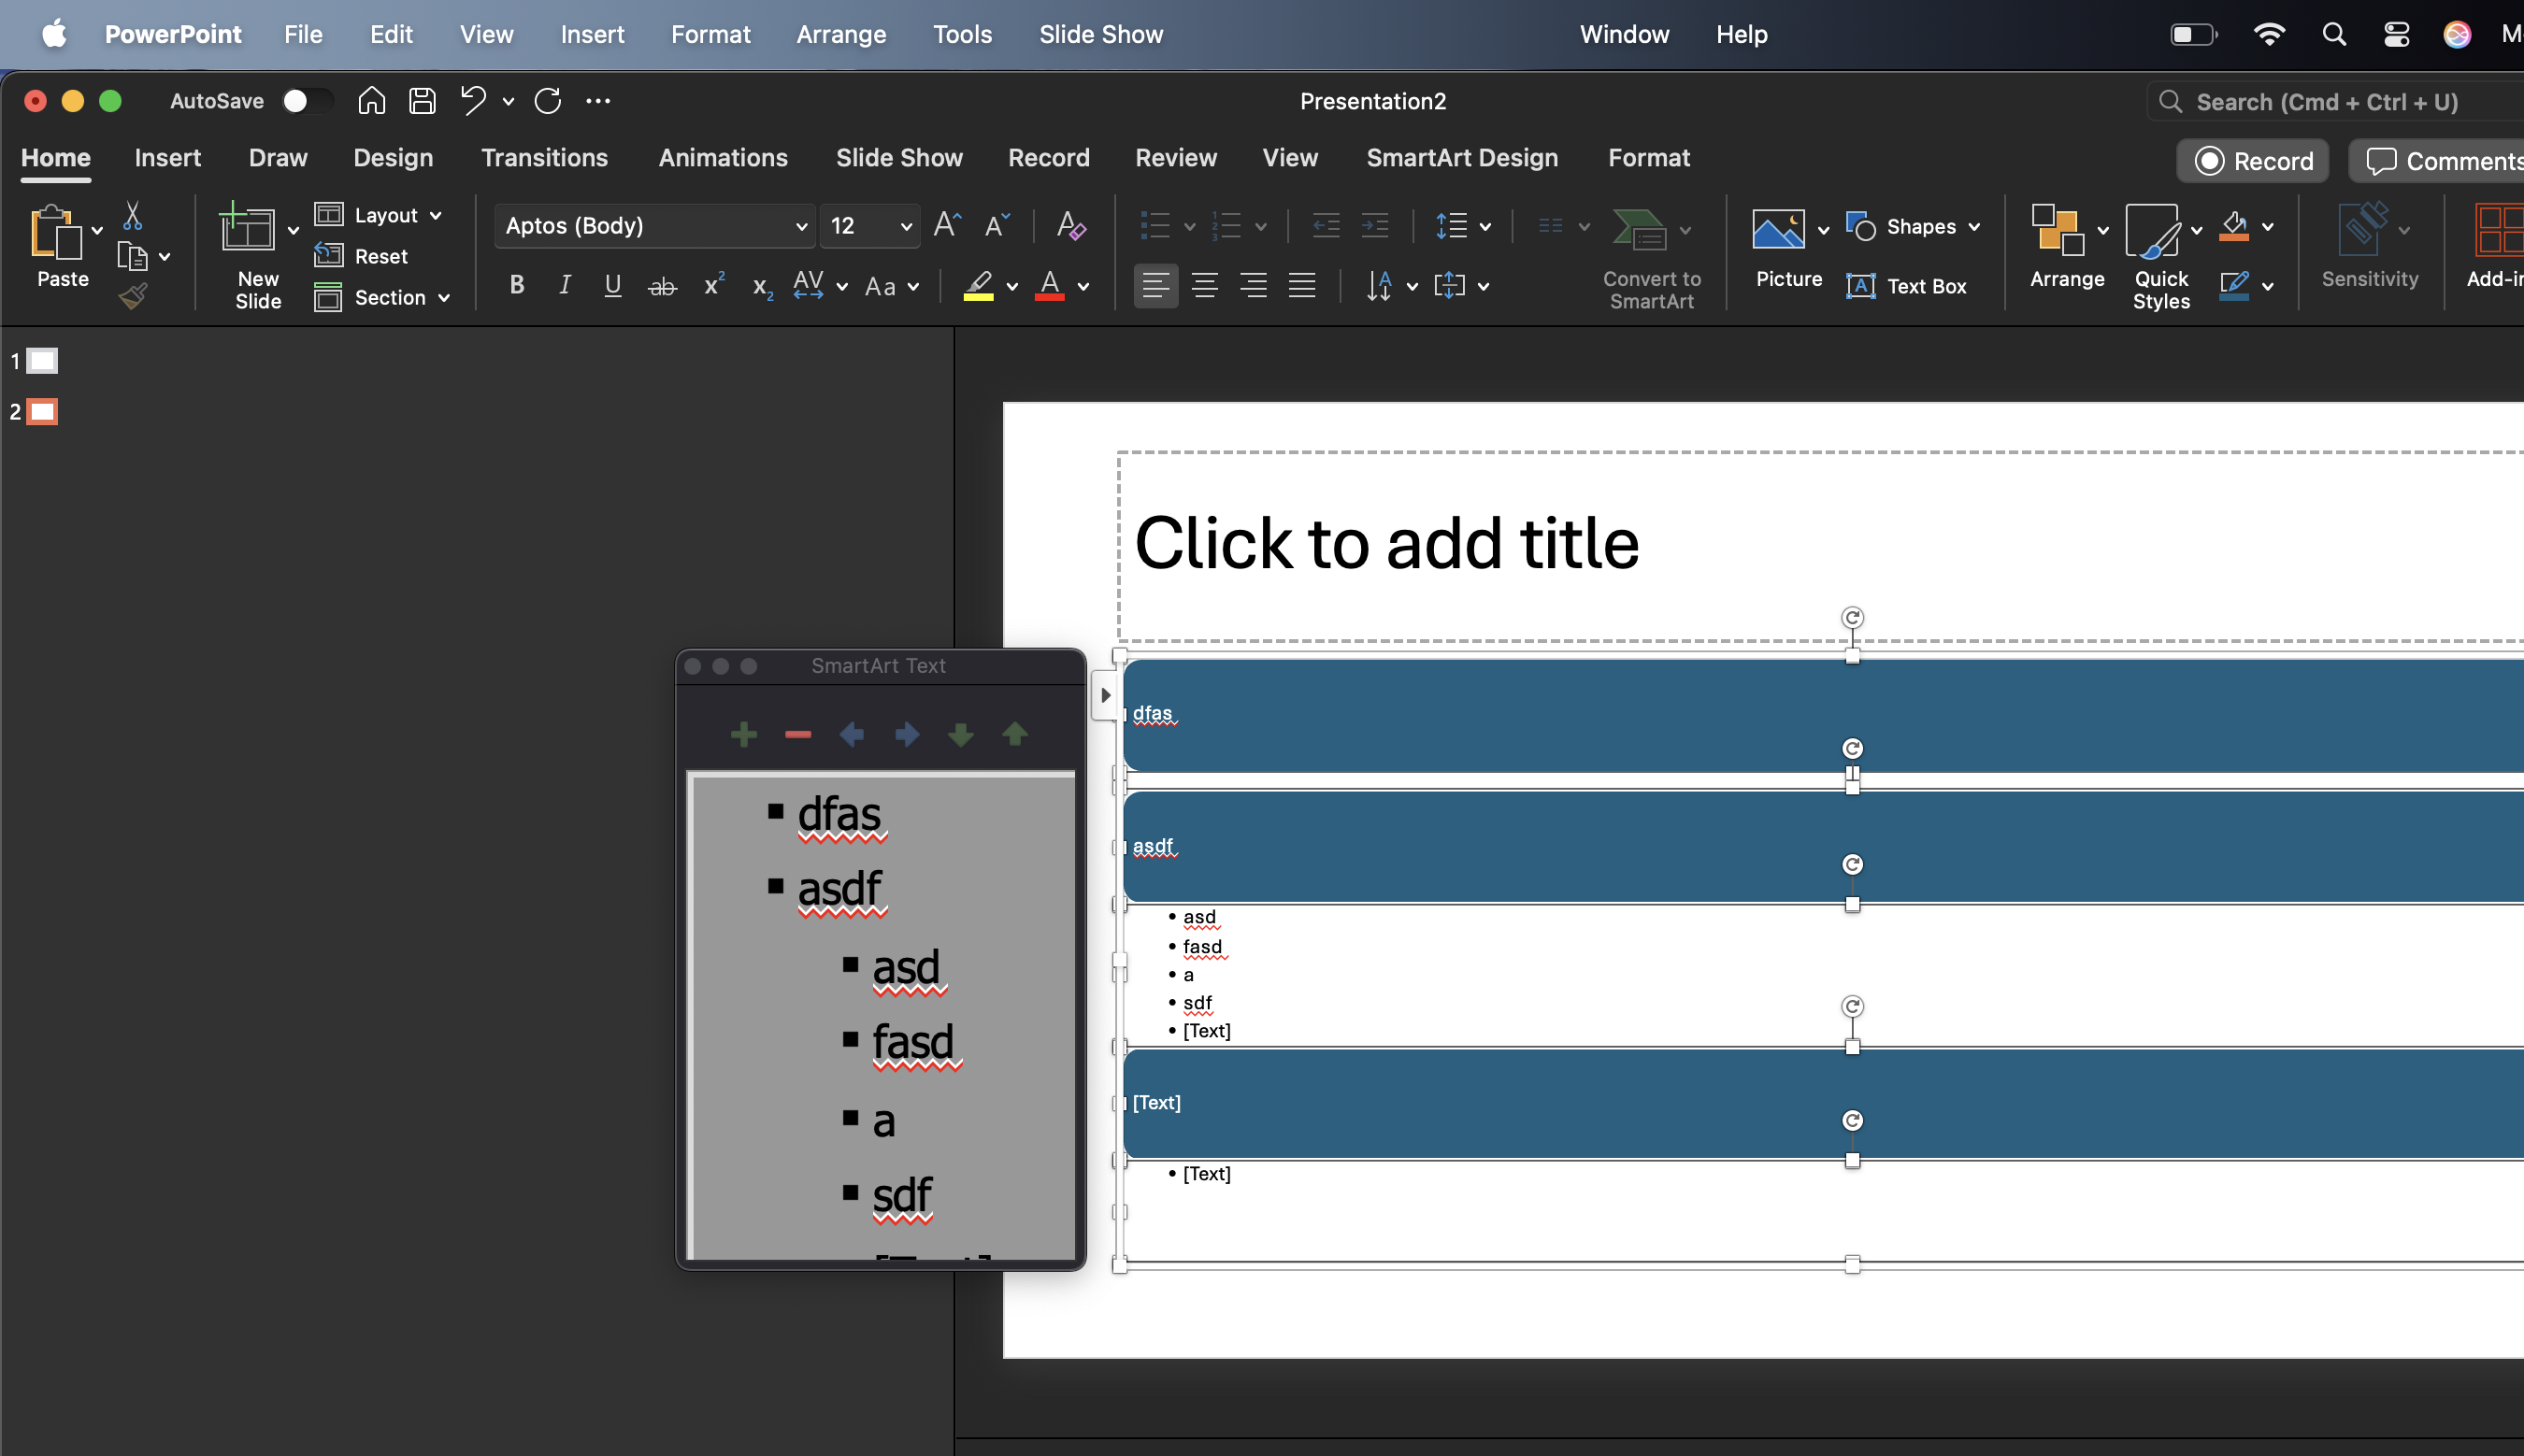Click the Save icon in title bar

(x=422, y=101)
